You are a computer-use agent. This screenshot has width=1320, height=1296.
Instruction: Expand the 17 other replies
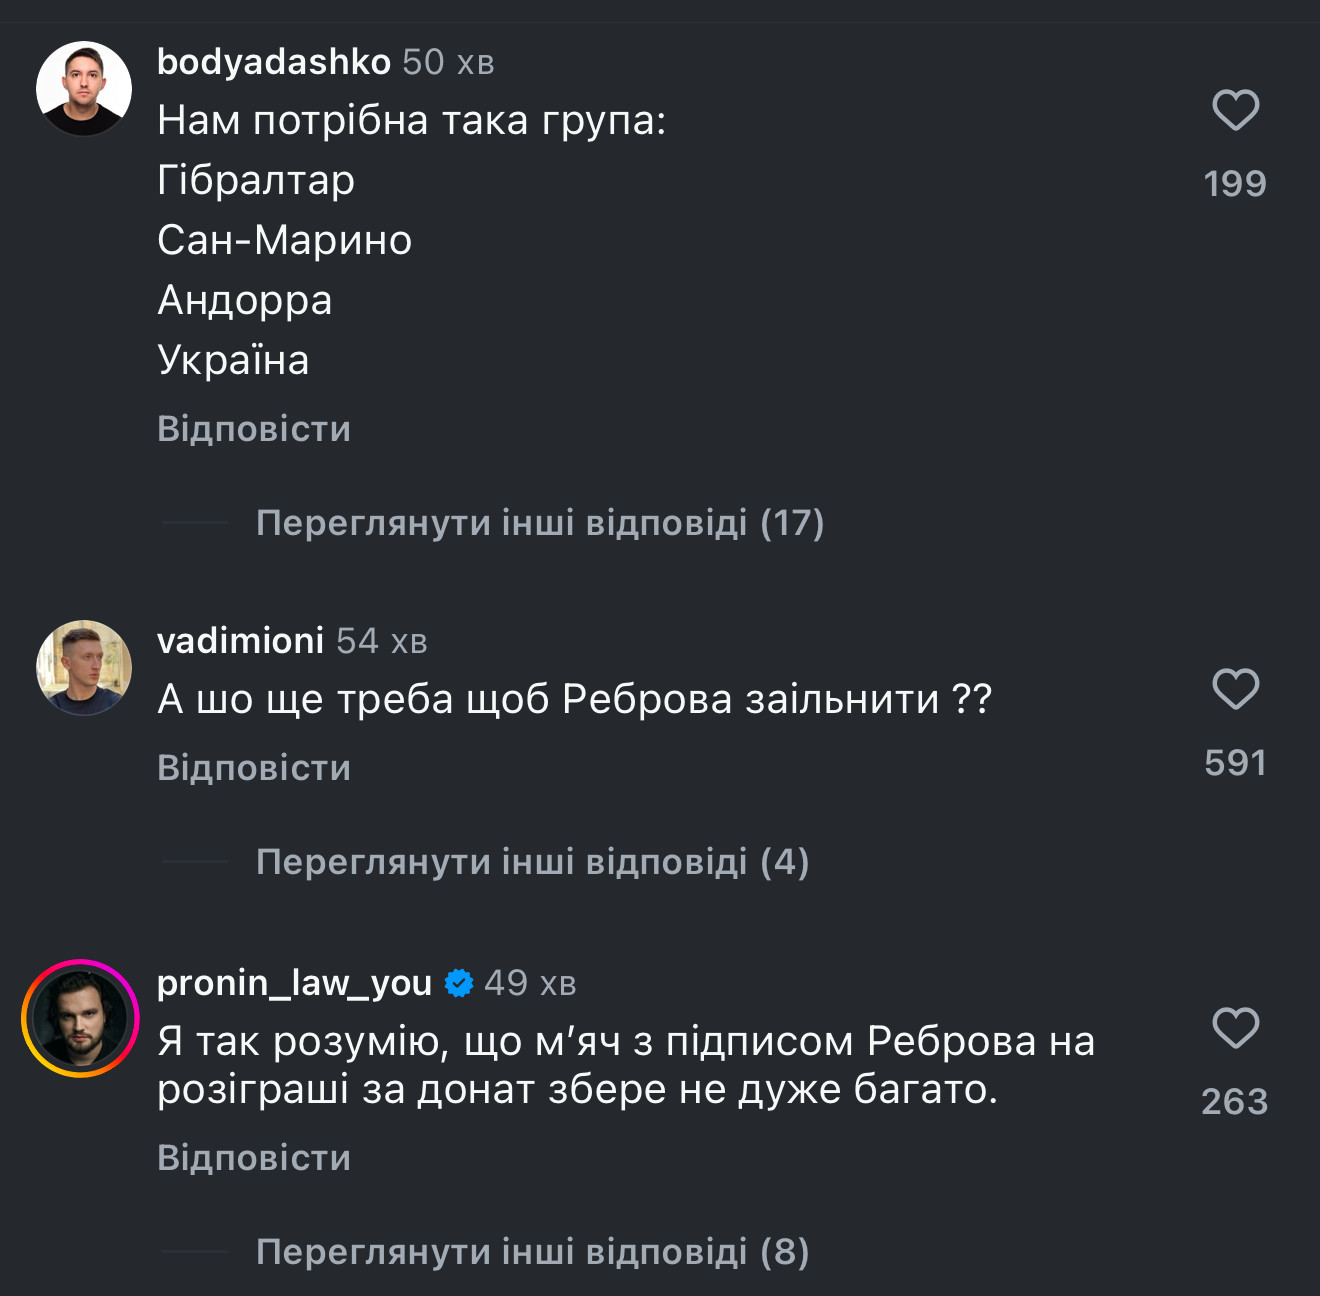pos(539,523)
